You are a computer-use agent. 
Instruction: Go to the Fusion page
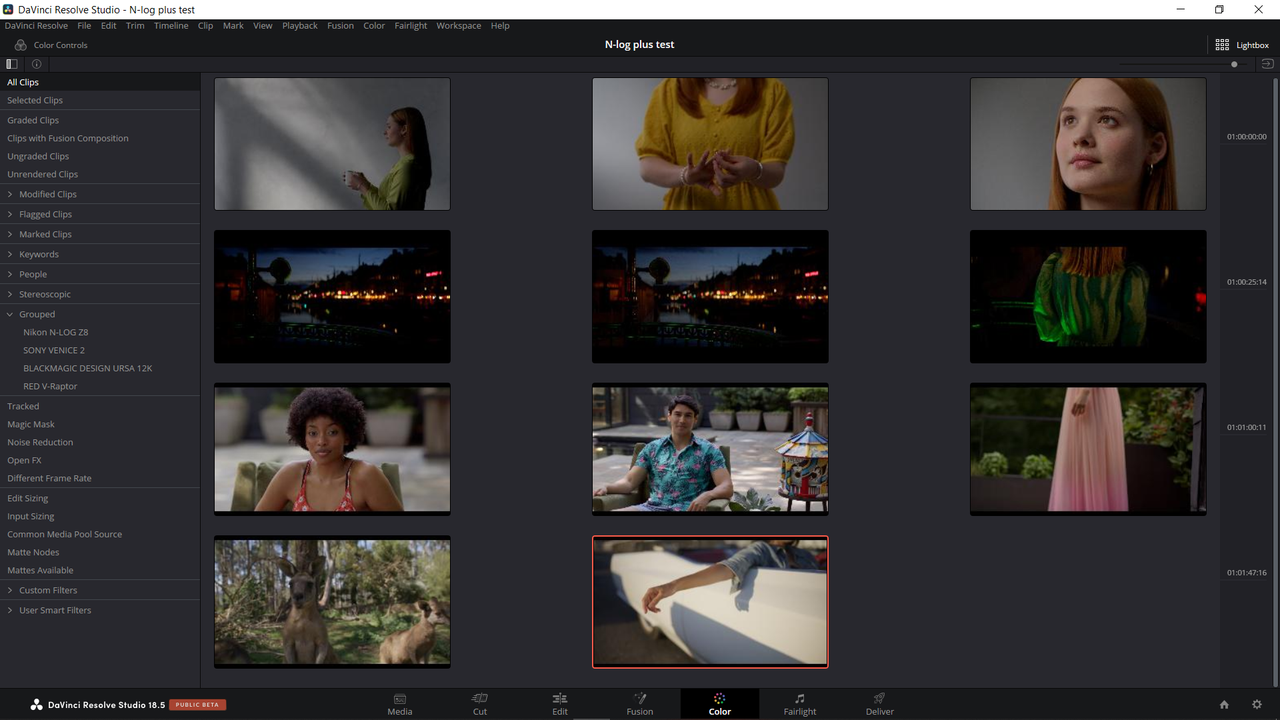pyautogui.click(x=640, y=704)
